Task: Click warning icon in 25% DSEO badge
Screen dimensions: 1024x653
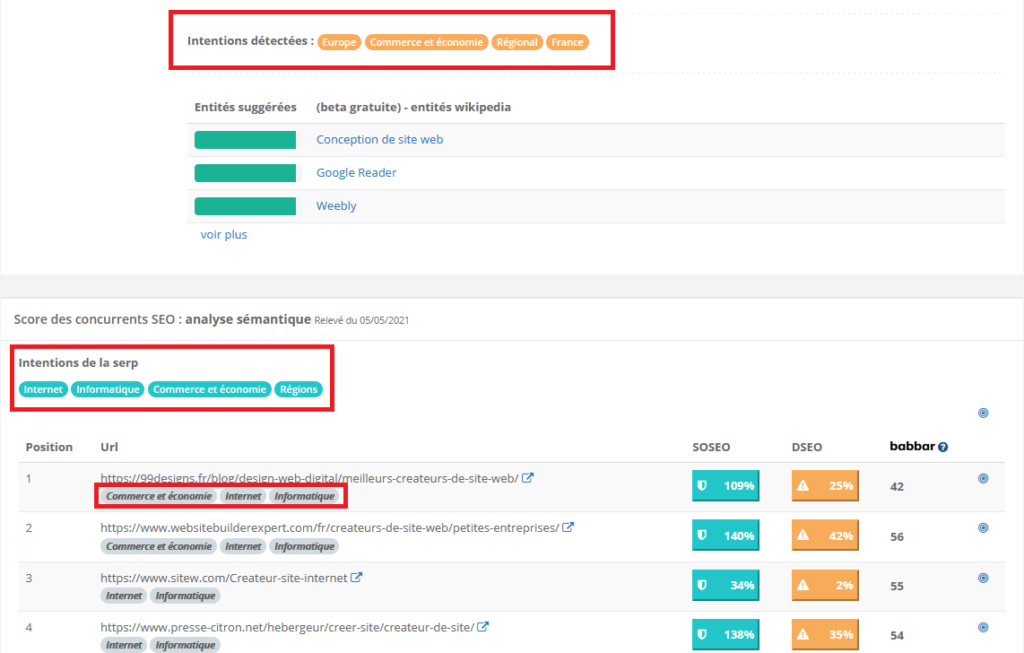Action: (x=802, y=486)
